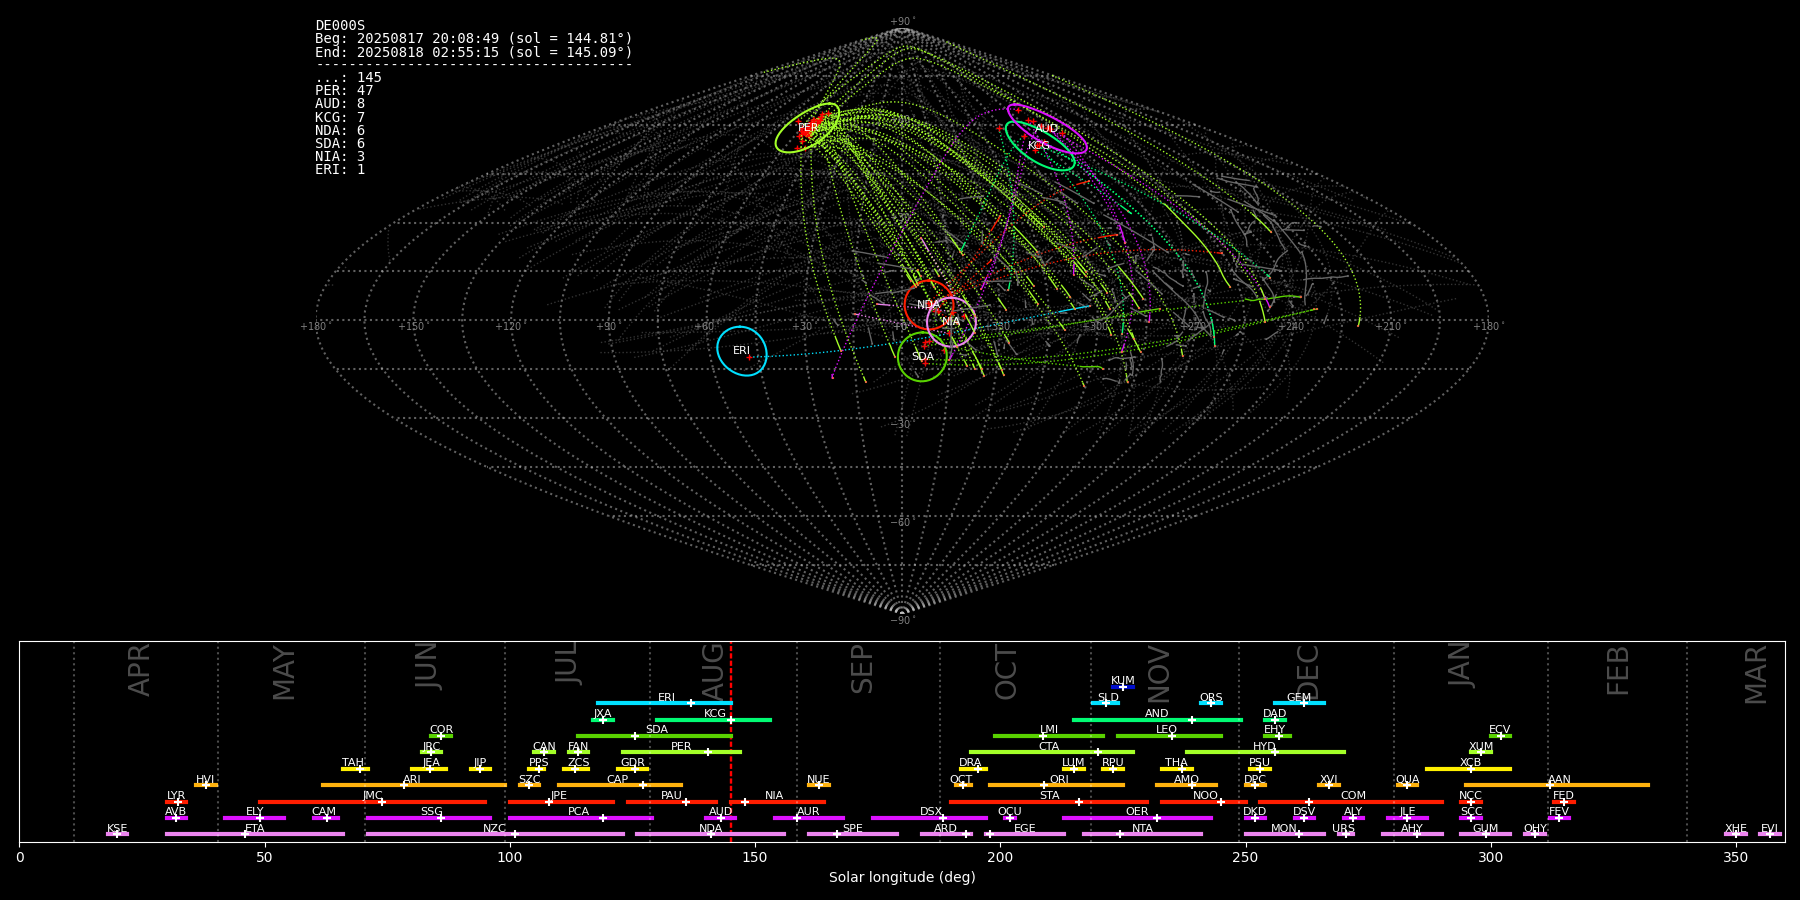Select the red NDA radiant circle

pos(929,305)
